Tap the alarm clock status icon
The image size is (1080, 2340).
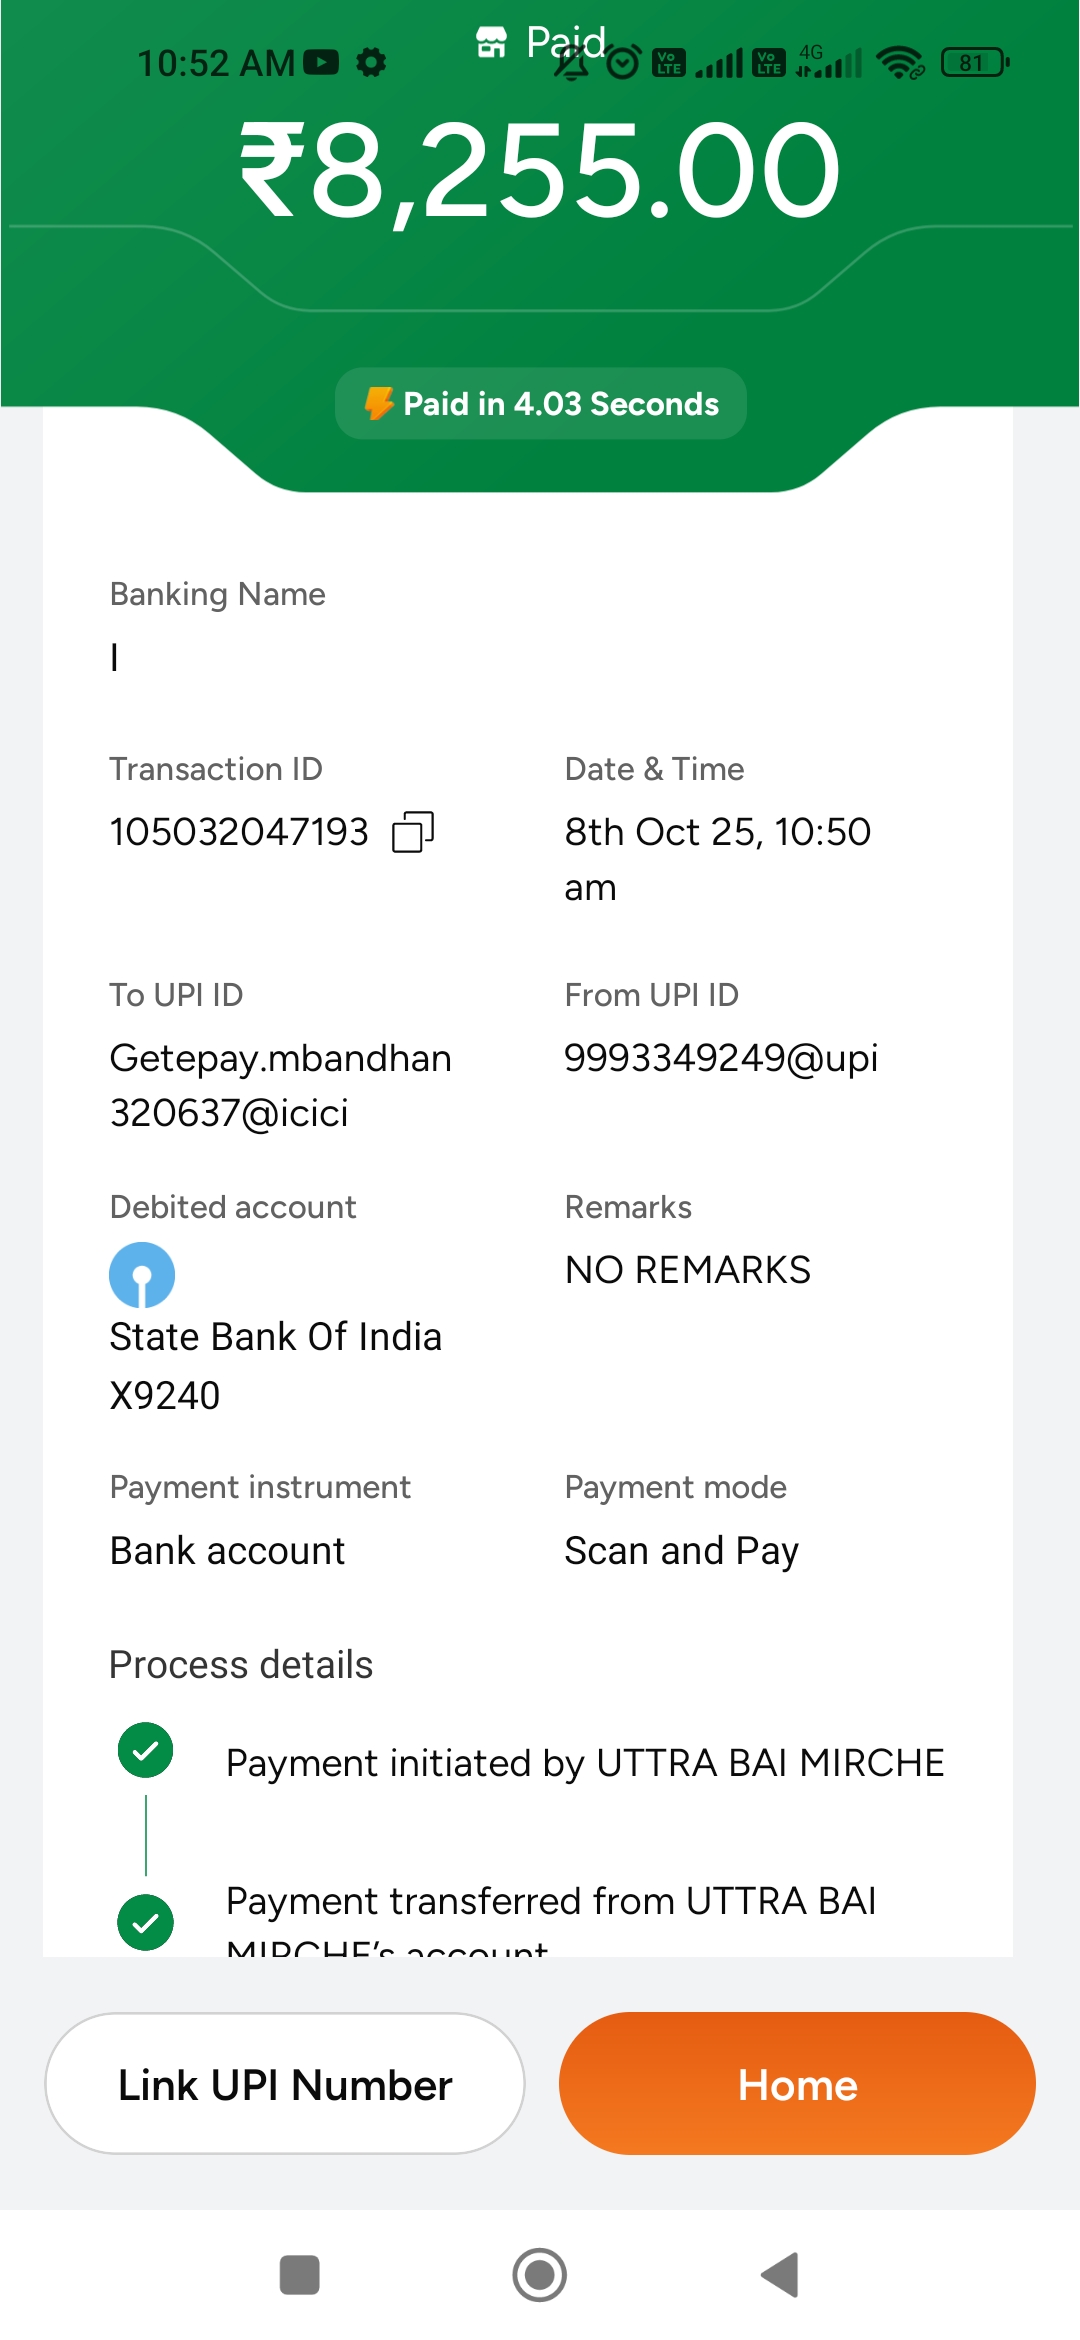tap(624, 64)
